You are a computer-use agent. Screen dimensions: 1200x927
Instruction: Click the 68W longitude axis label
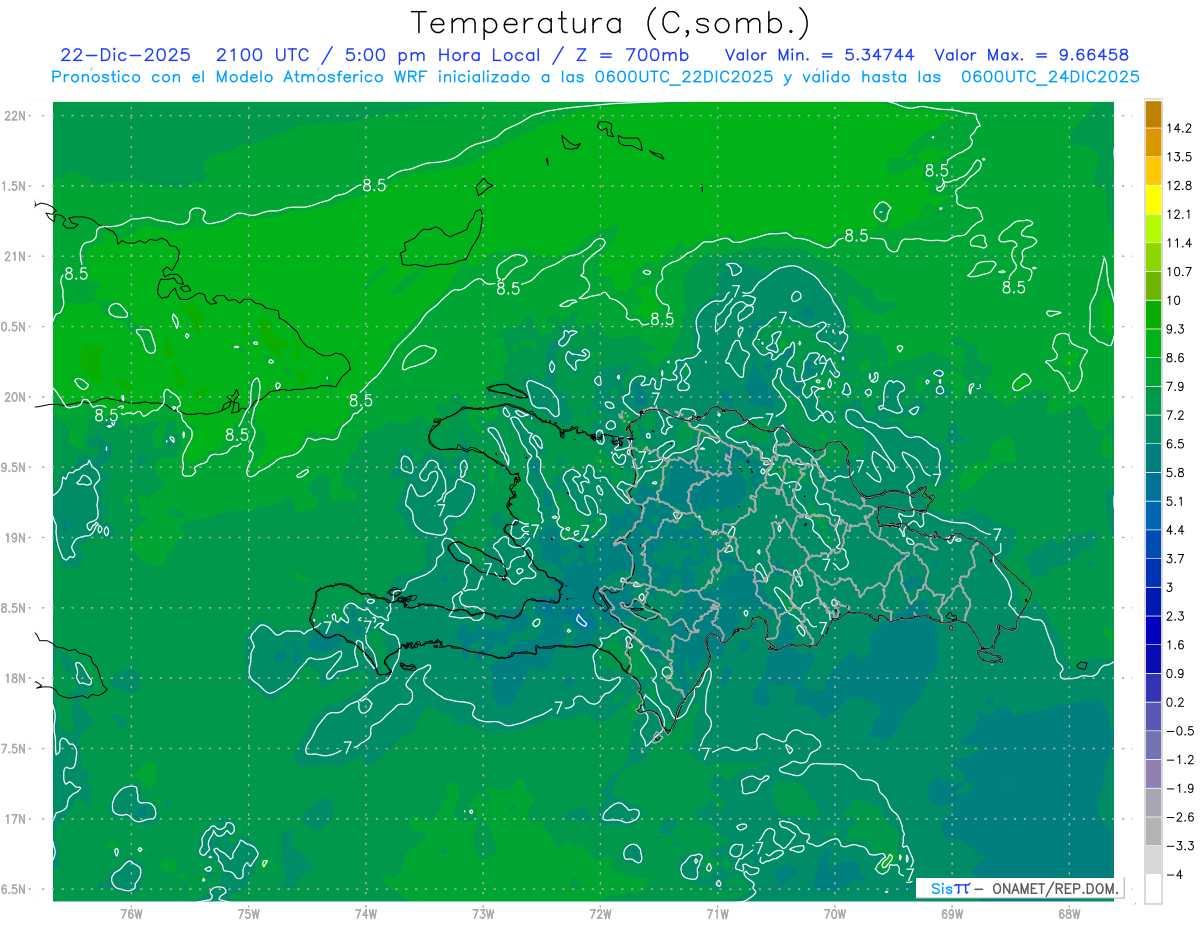[1069, 913]
